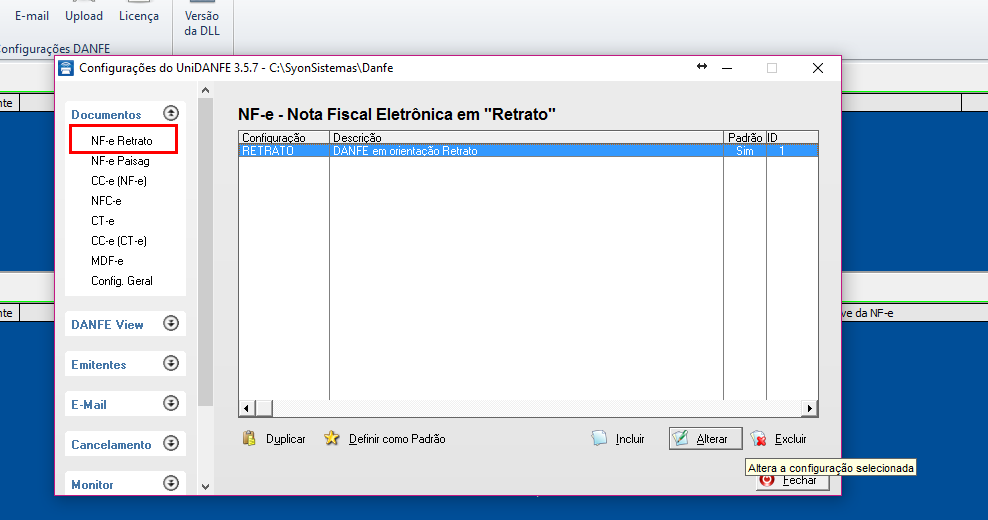The image size is (988, 520).
Task: Click the list's right horizontal scroll arrow
Action: click(811, 408)
